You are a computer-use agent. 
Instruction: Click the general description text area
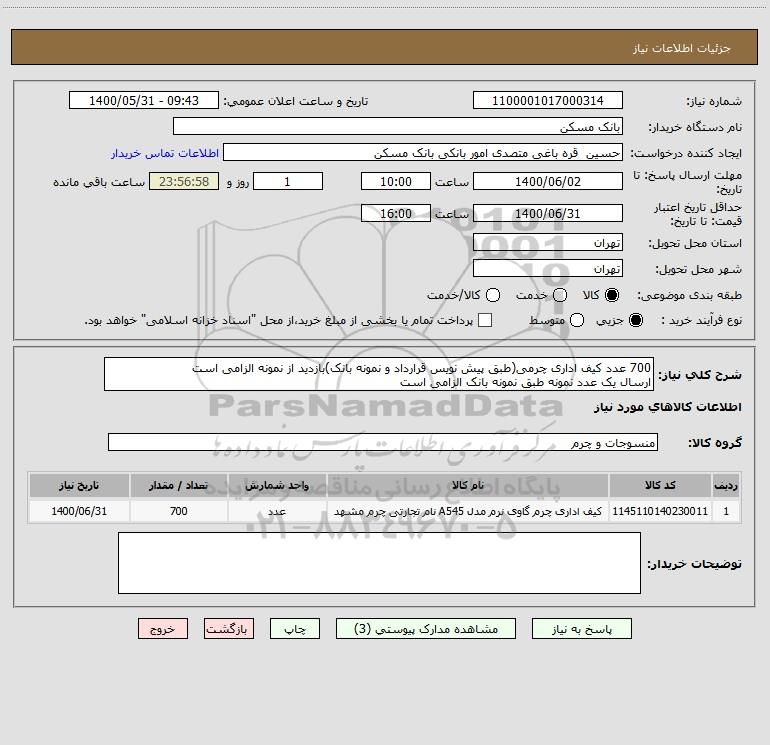point(379,374)
